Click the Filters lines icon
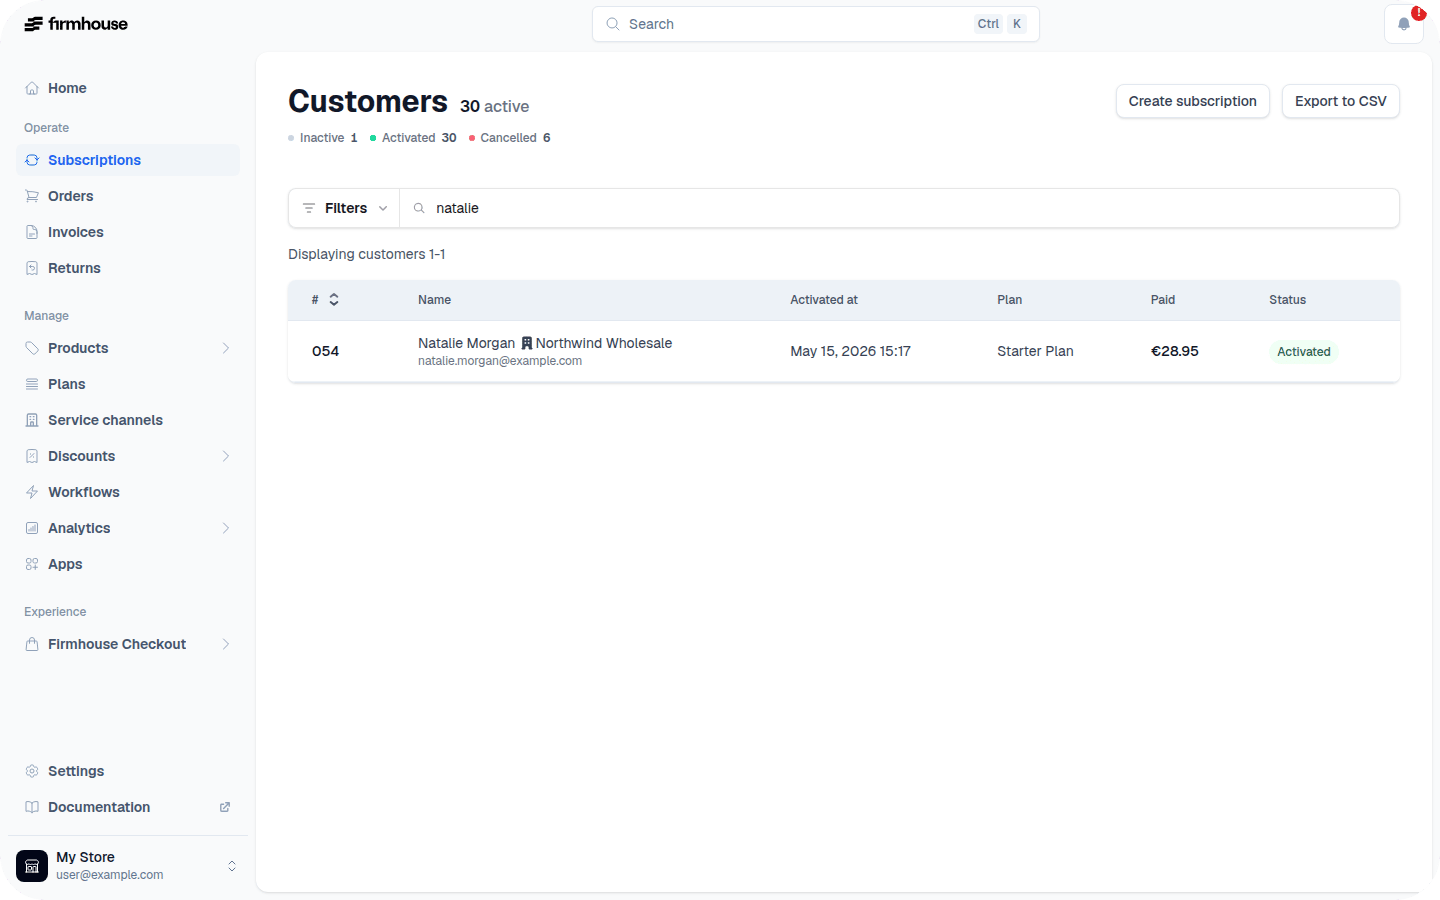The width and height of the screenshot is (1440, 900). tap(309, 208)
